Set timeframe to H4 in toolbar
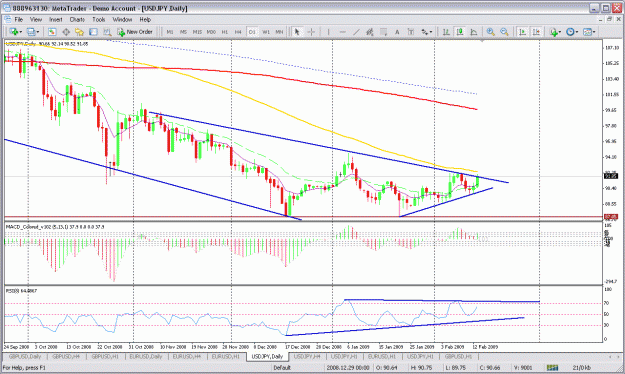625x374 pixels. coord(238,32)
